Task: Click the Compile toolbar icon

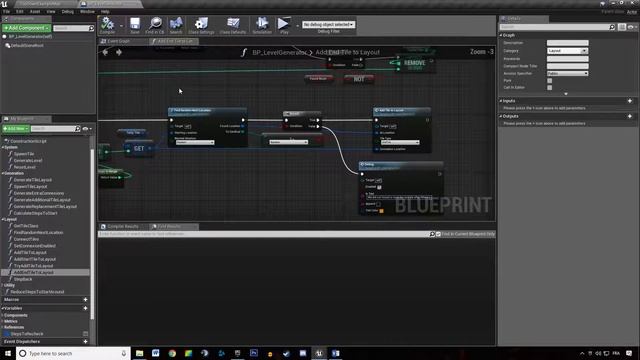Action: click(x=107, y=25)
